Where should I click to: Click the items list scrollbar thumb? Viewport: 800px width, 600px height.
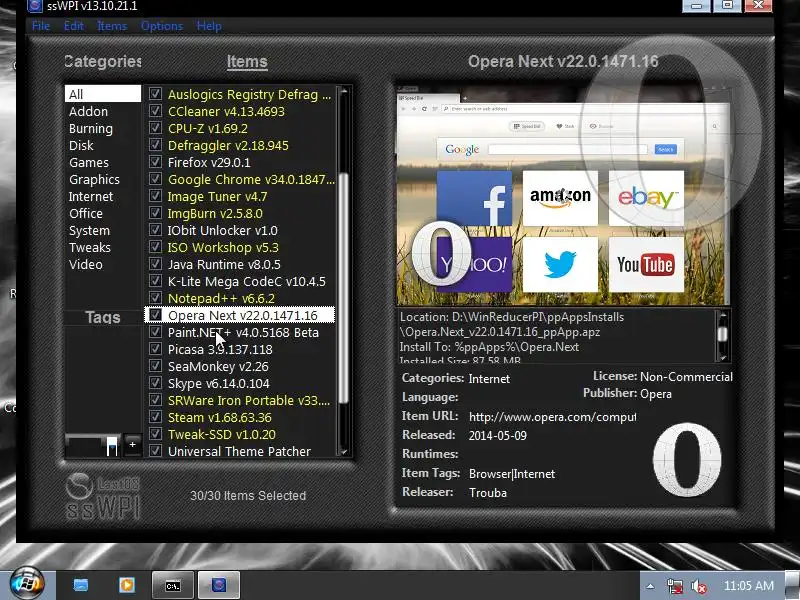coord(343,288)
